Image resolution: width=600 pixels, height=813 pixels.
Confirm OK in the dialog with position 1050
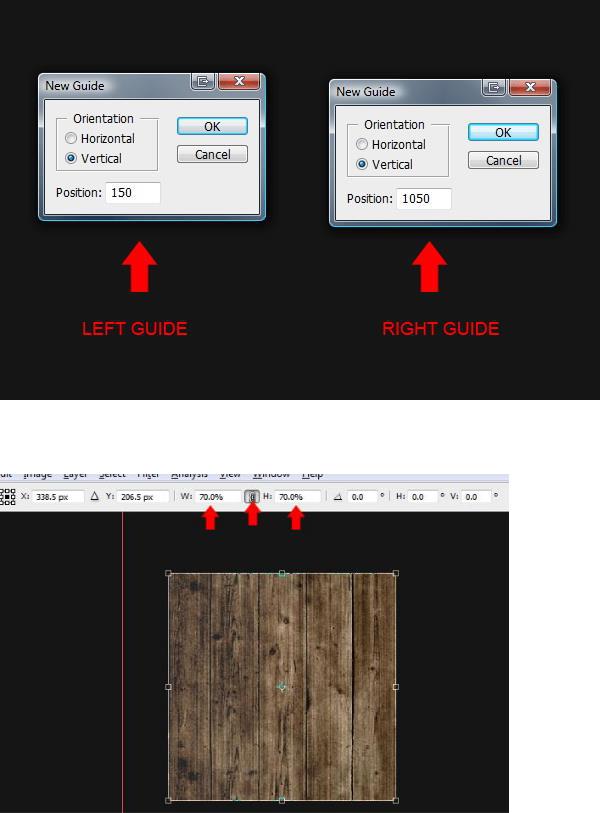[x=503, y=132]
